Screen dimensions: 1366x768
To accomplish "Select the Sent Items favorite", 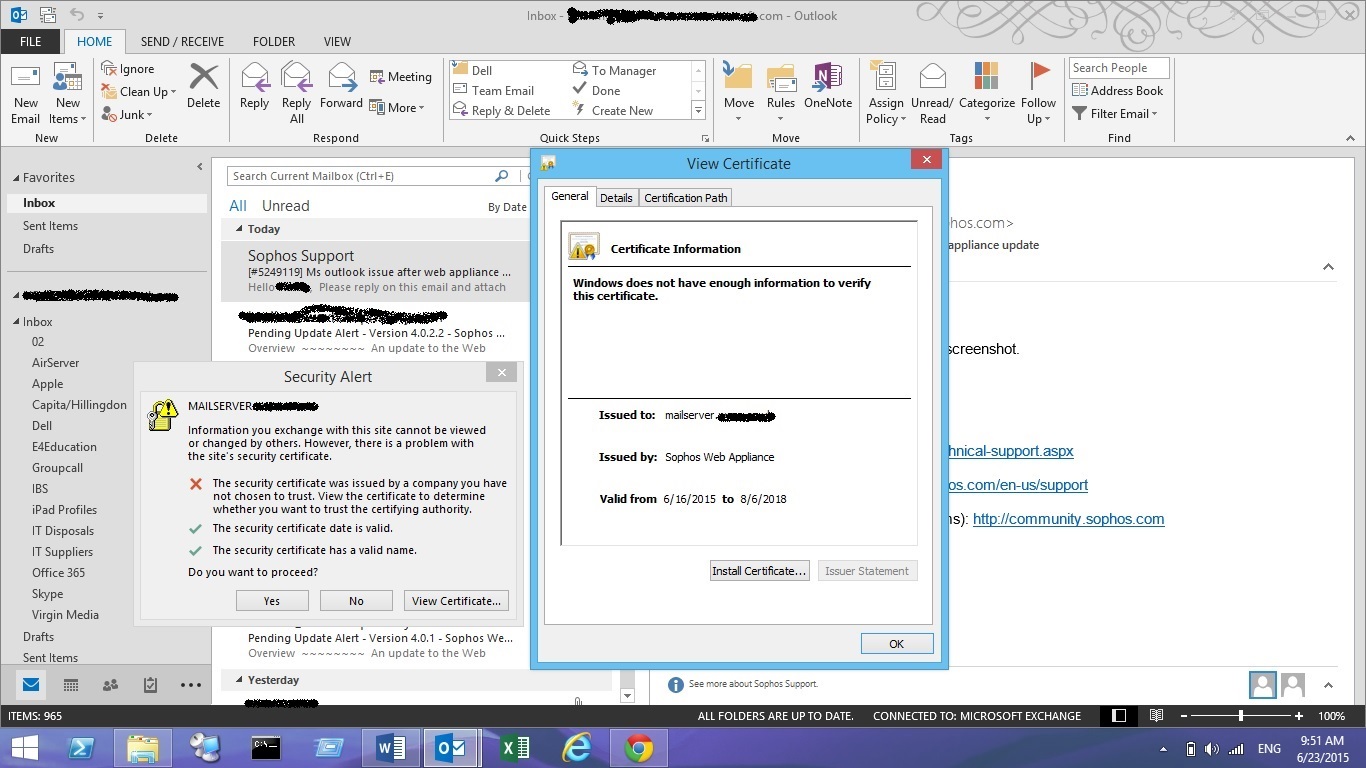I will coord(50,226).
